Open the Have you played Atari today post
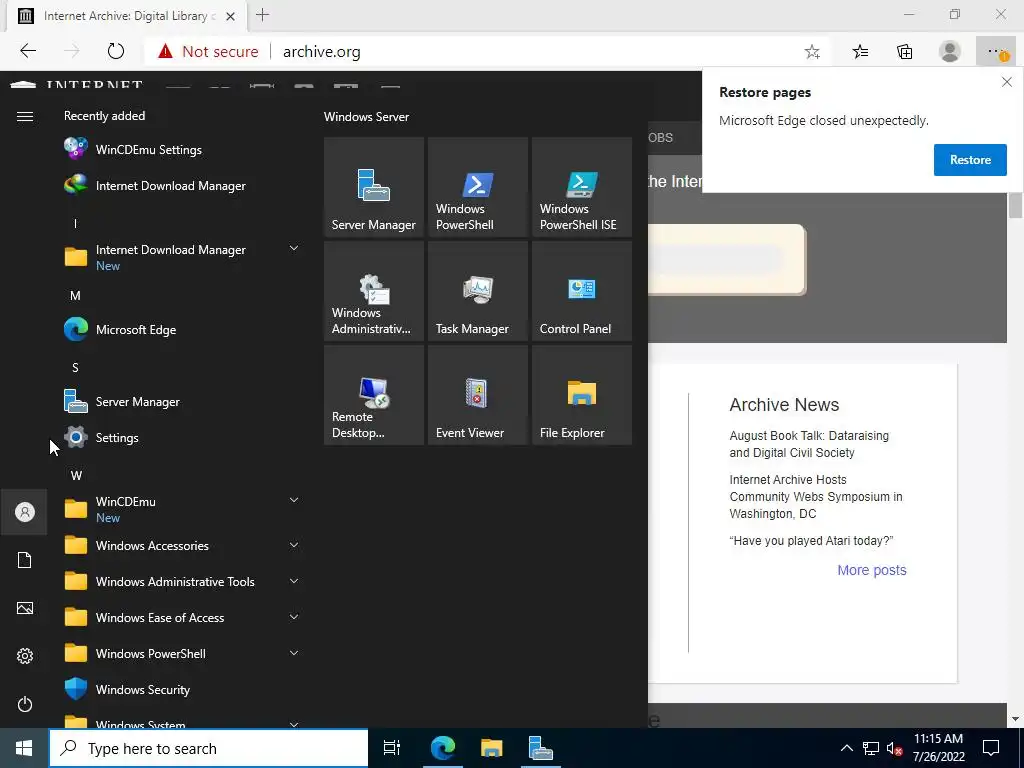The width and height of the screenshot is (1024, 768). [811, 541]
